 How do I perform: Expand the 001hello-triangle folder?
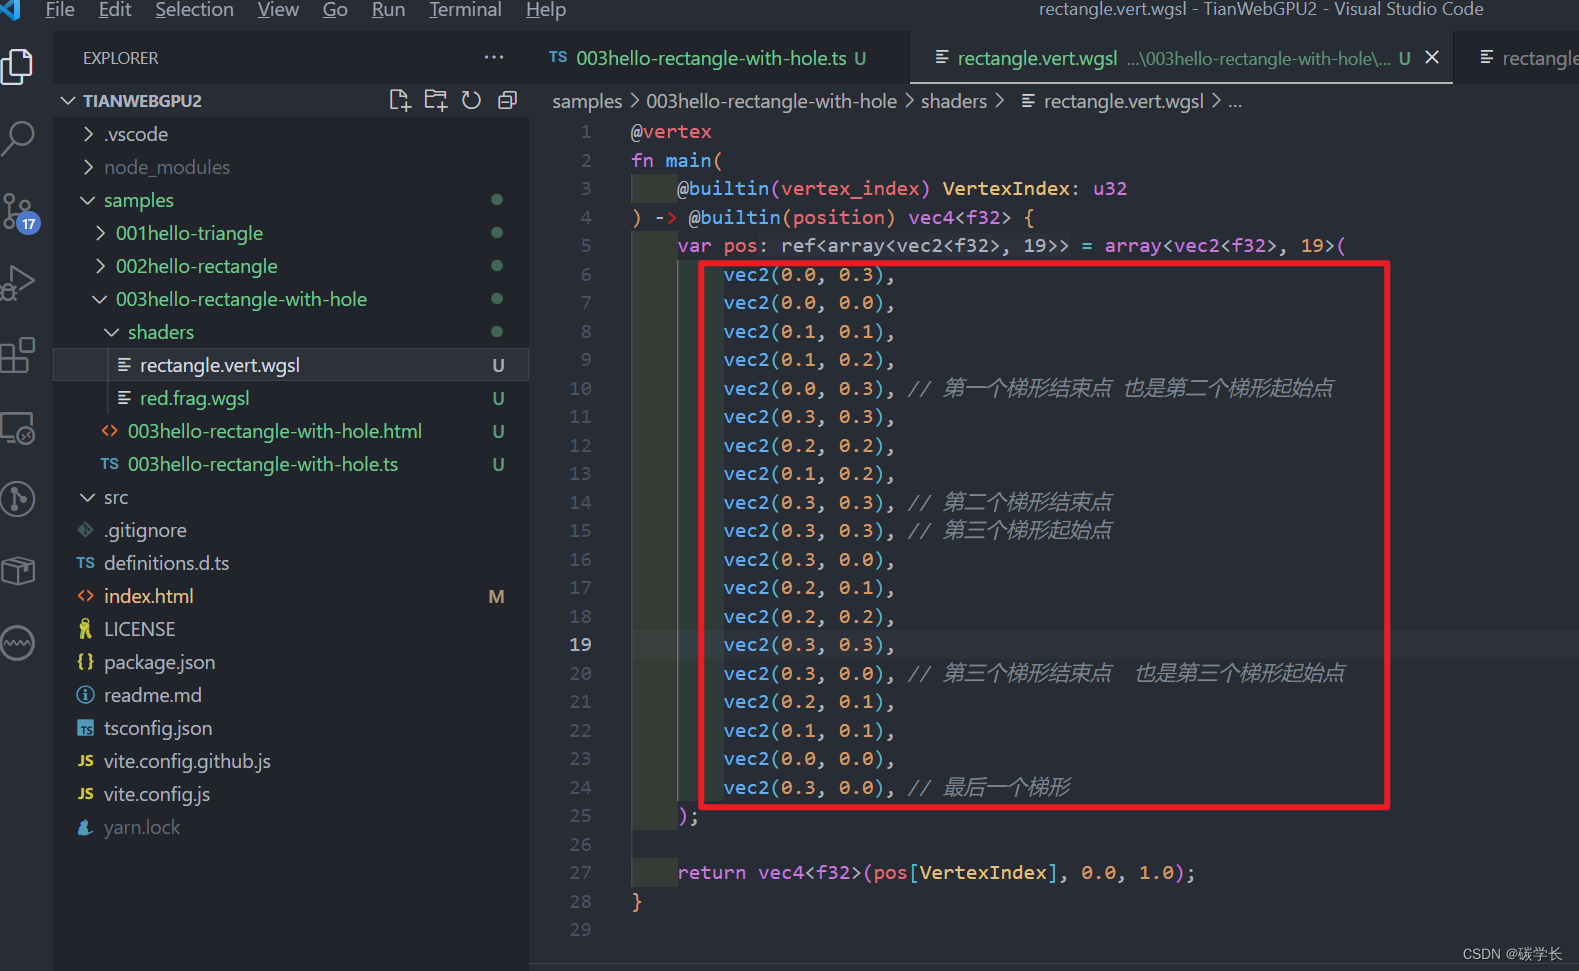point(100,233)
